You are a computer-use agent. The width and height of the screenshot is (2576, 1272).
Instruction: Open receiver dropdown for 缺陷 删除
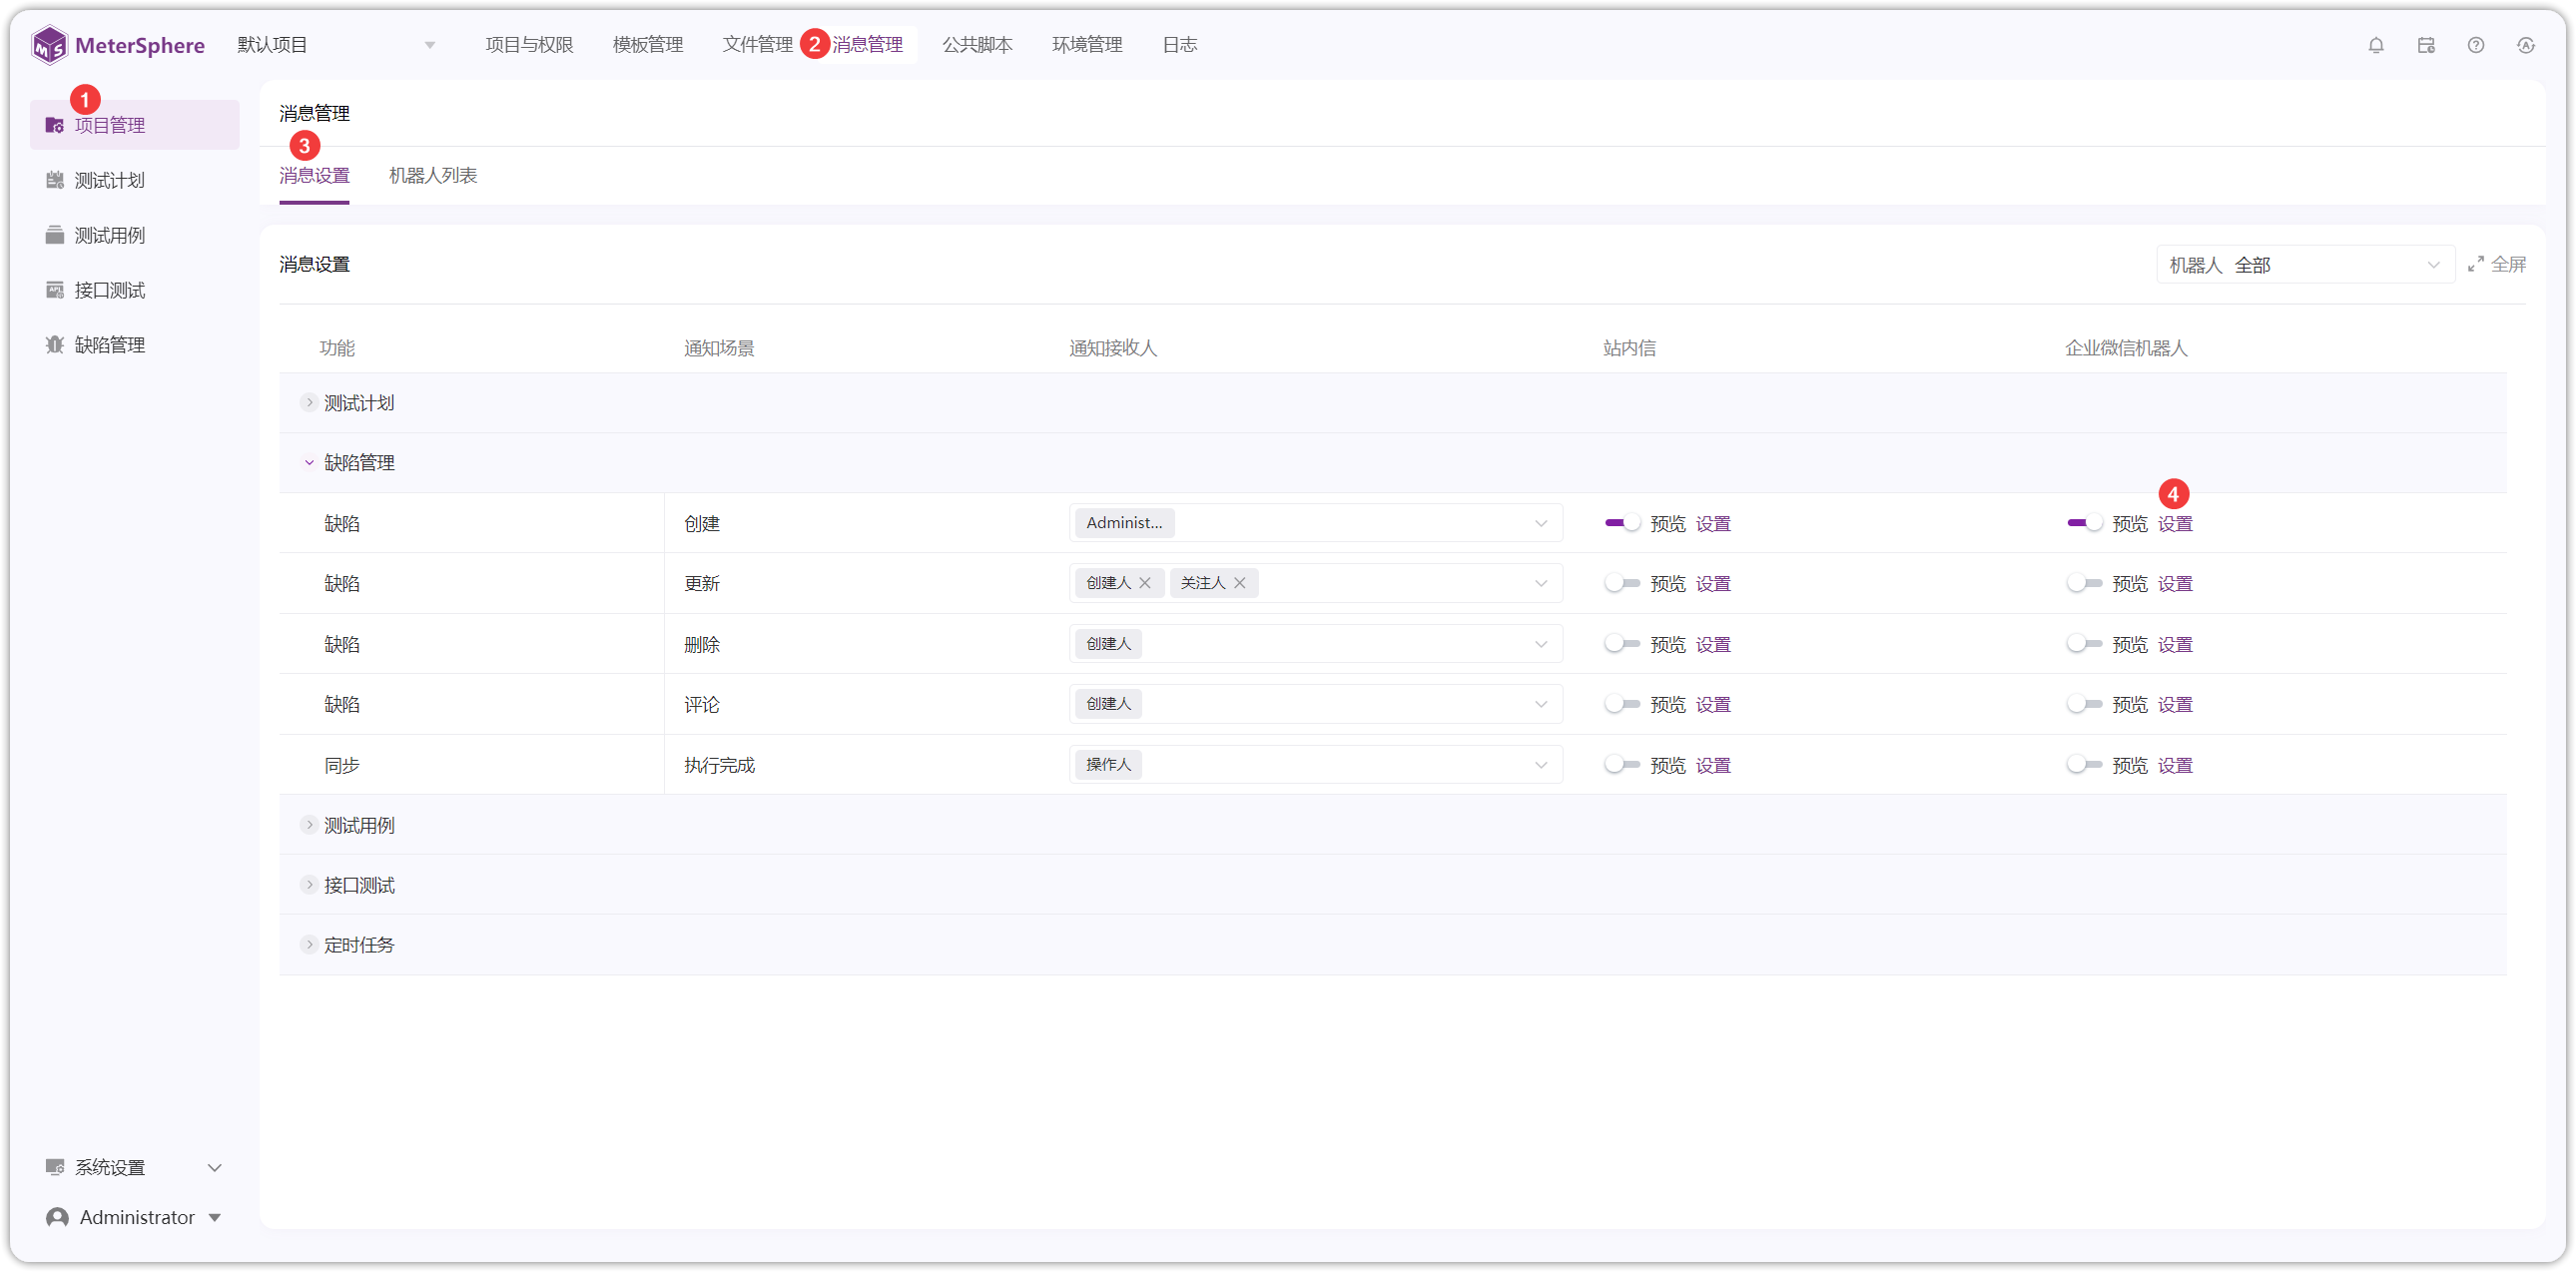(1315, 644)
